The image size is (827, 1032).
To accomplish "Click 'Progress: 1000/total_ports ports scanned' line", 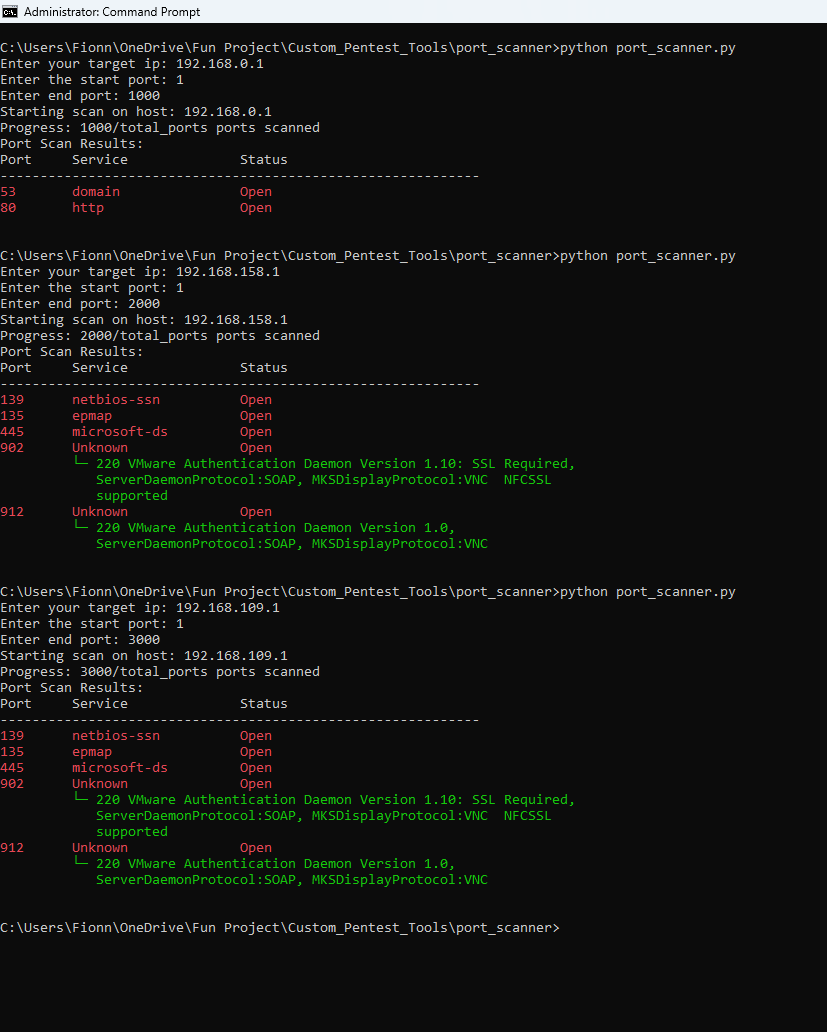I will [x=160, y=128].
